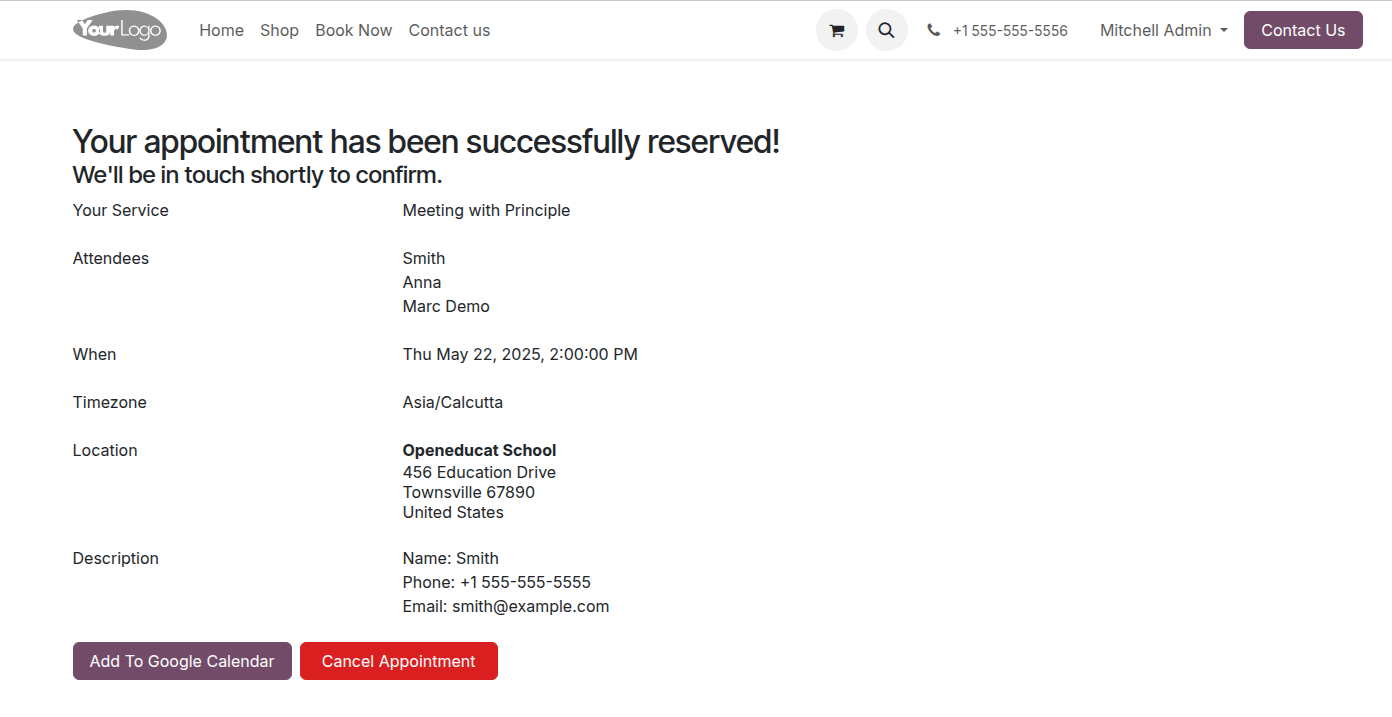Click the successfully reserved confirmation heading
The width and height of the screenshot is (1392, 717).
pos(426,142)
